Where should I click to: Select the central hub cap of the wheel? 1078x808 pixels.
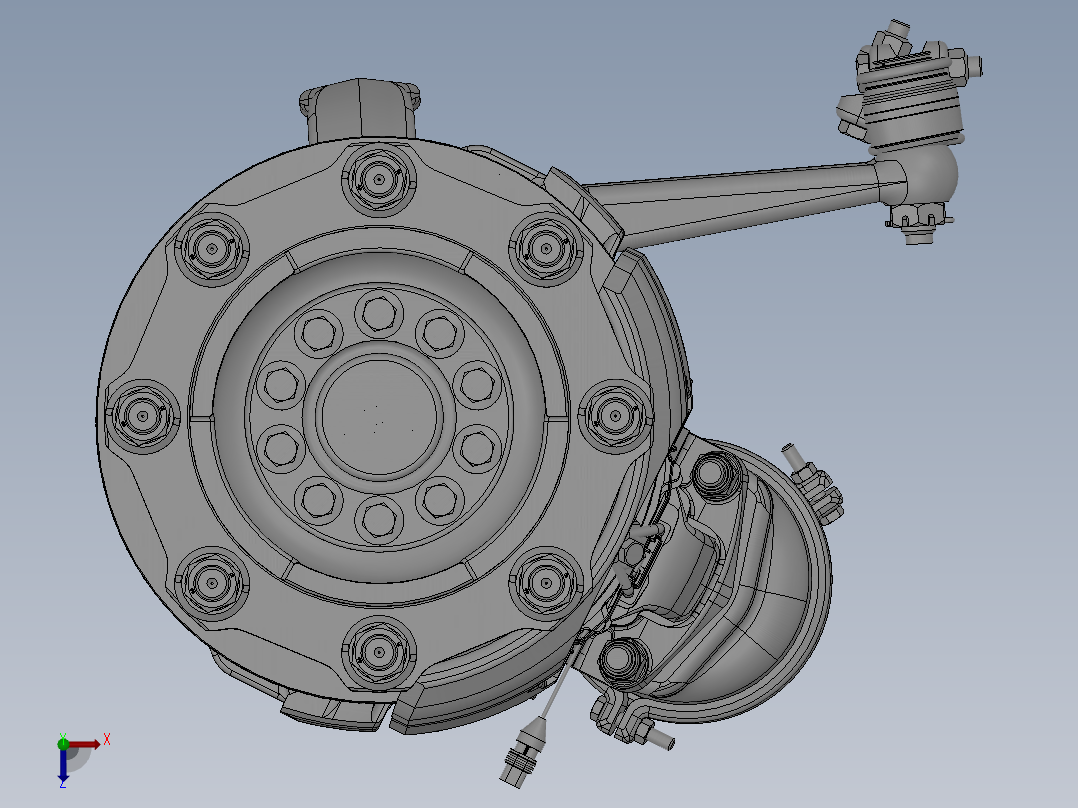(379, 415)
